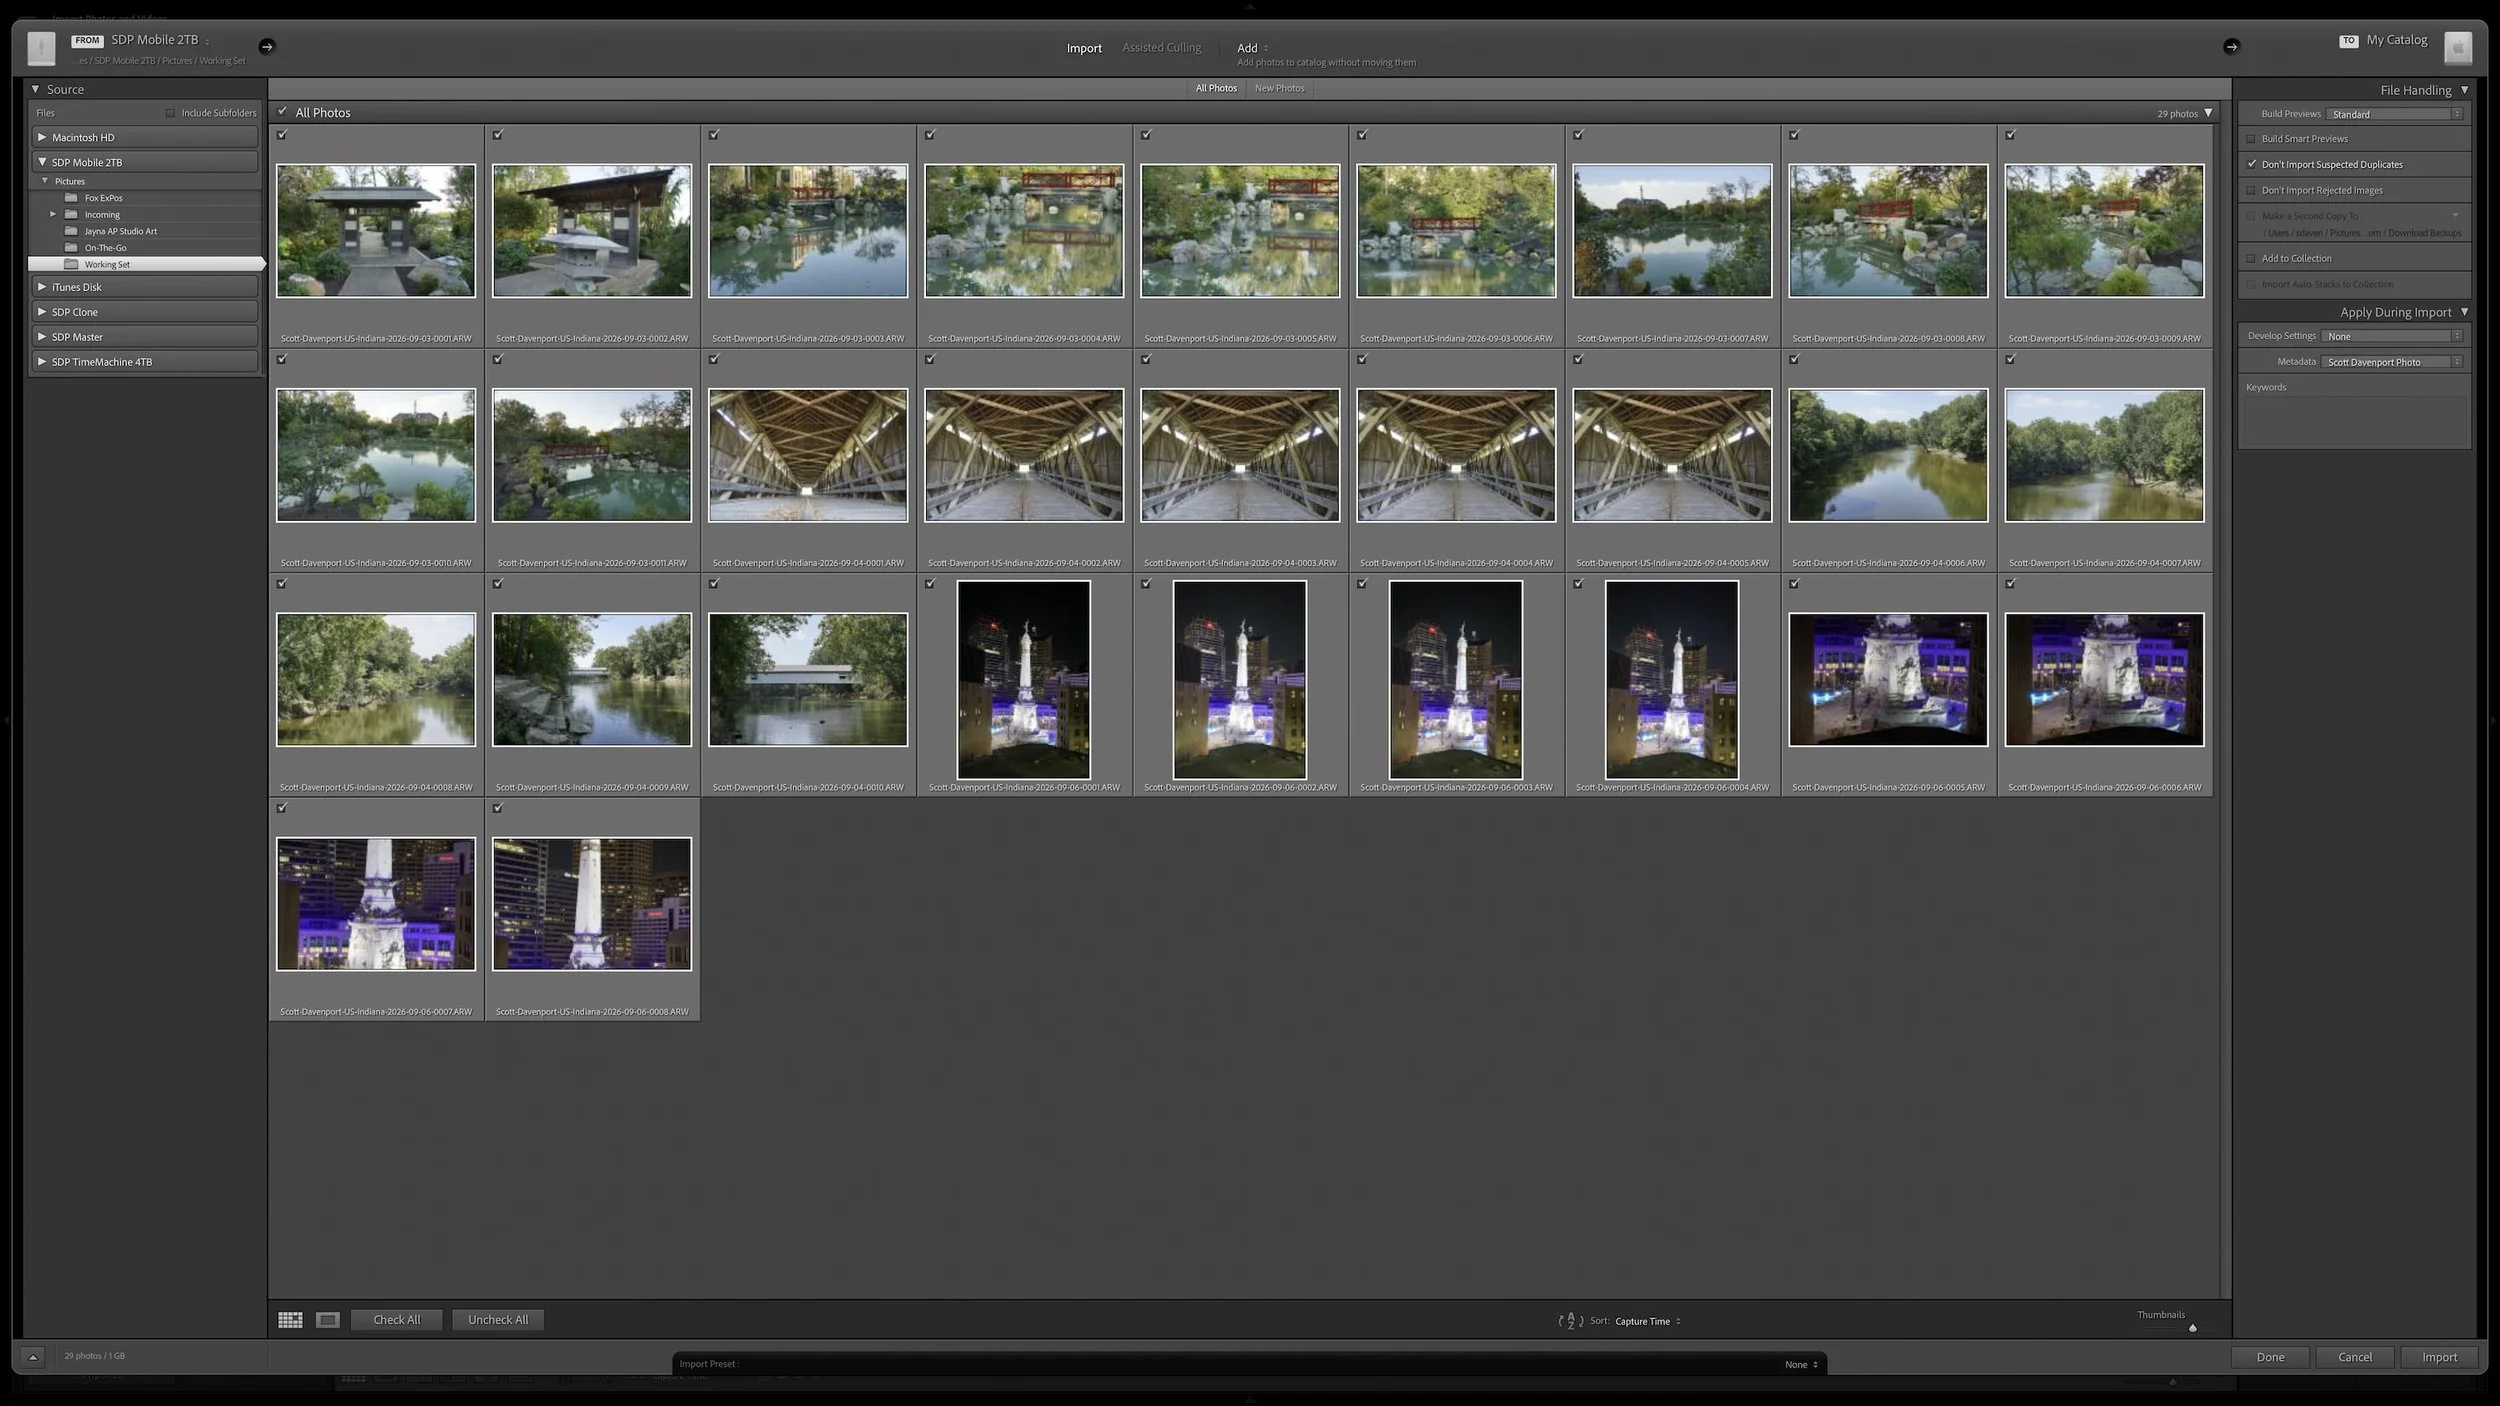Open the Import Preset None dropdown
This screenshot has height=1406, width=2500.
click(1801, 1364)
